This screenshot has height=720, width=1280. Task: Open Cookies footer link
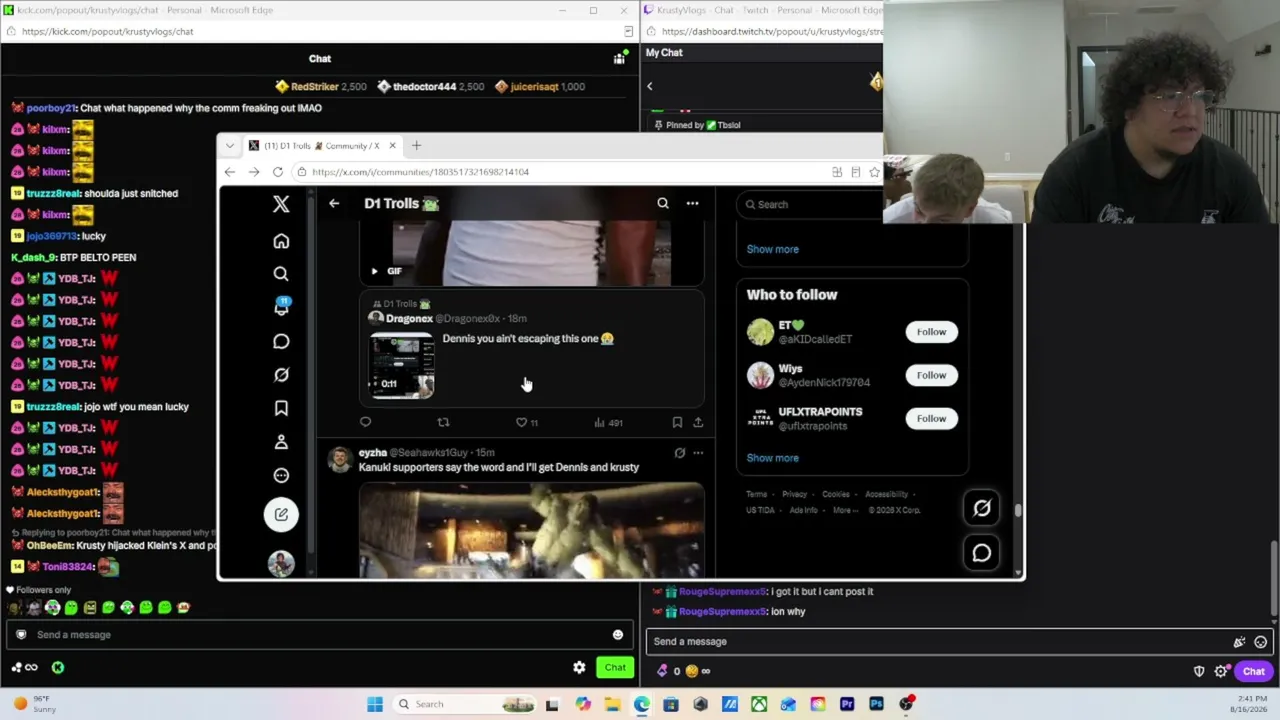tap(836, 494)
